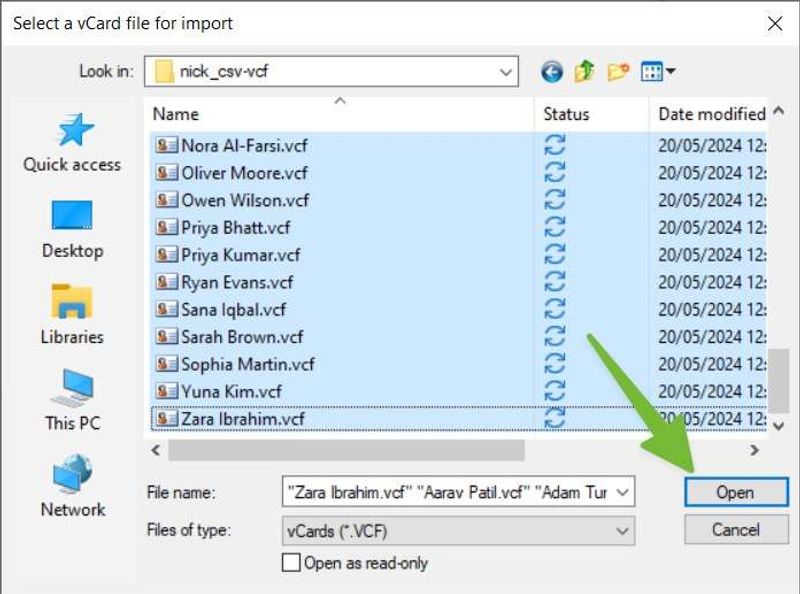Open the Look in dropdown

[x=505, y=71]
